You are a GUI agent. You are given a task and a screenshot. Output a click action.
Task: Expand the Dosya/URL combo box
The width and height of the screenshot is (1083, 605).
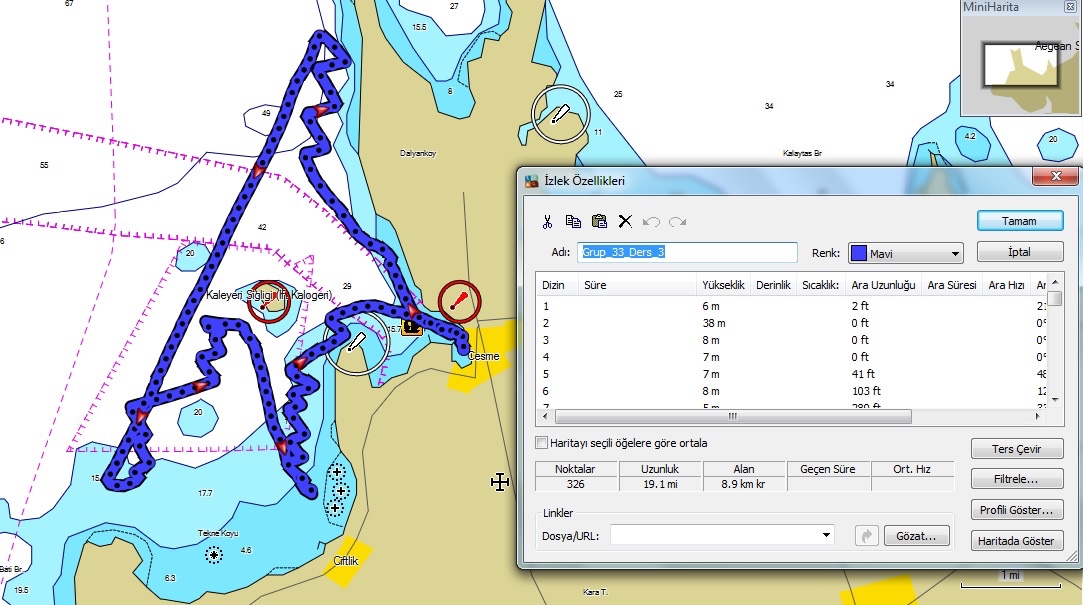[826, 535]
